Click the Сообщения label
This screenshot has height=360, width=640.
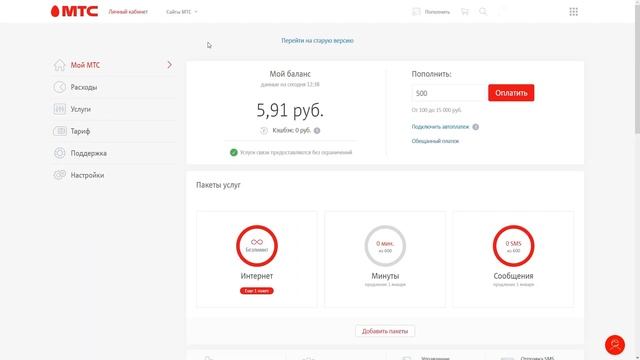click(x=513, y=276)
